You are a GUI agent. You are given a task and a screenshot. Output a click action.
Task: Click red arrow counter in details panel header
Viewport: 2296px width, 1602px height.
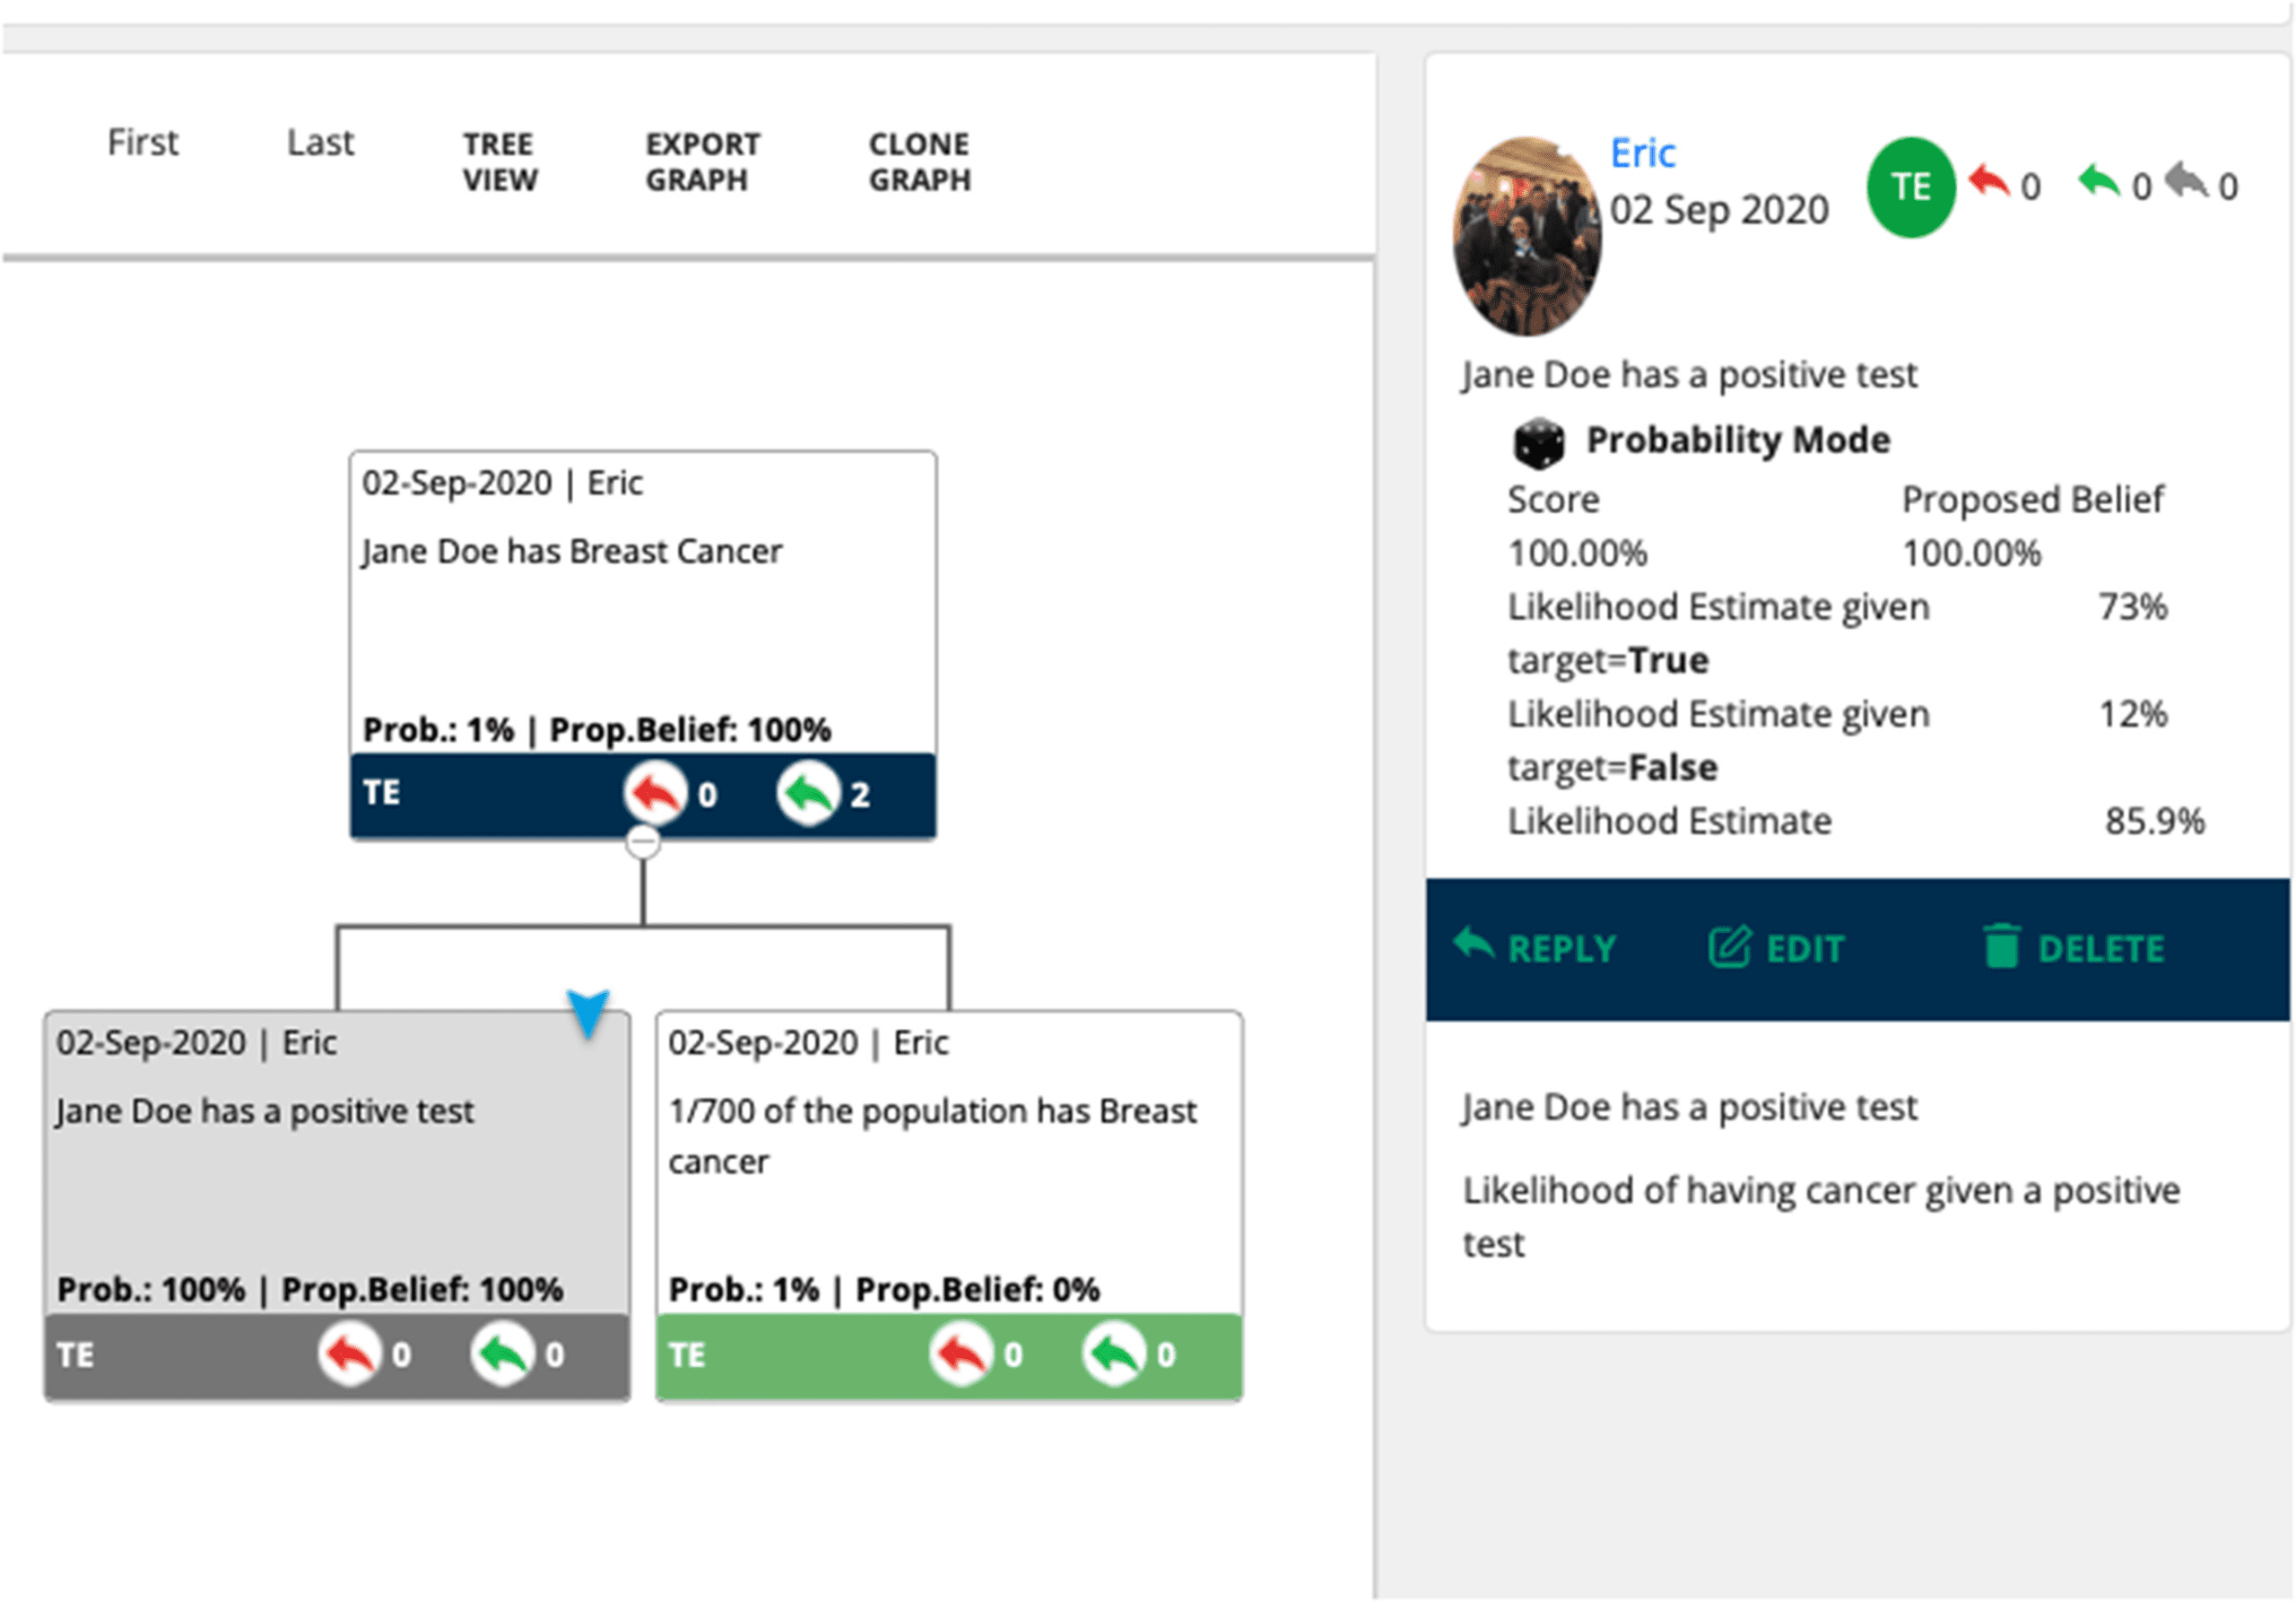point(2005,185)
